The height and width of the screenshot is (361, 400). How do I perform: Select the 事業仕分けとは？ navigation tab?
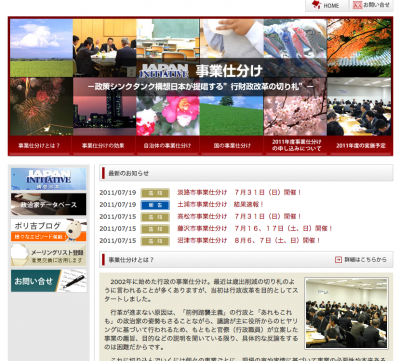pyautogui.click(x=39, y=145)
